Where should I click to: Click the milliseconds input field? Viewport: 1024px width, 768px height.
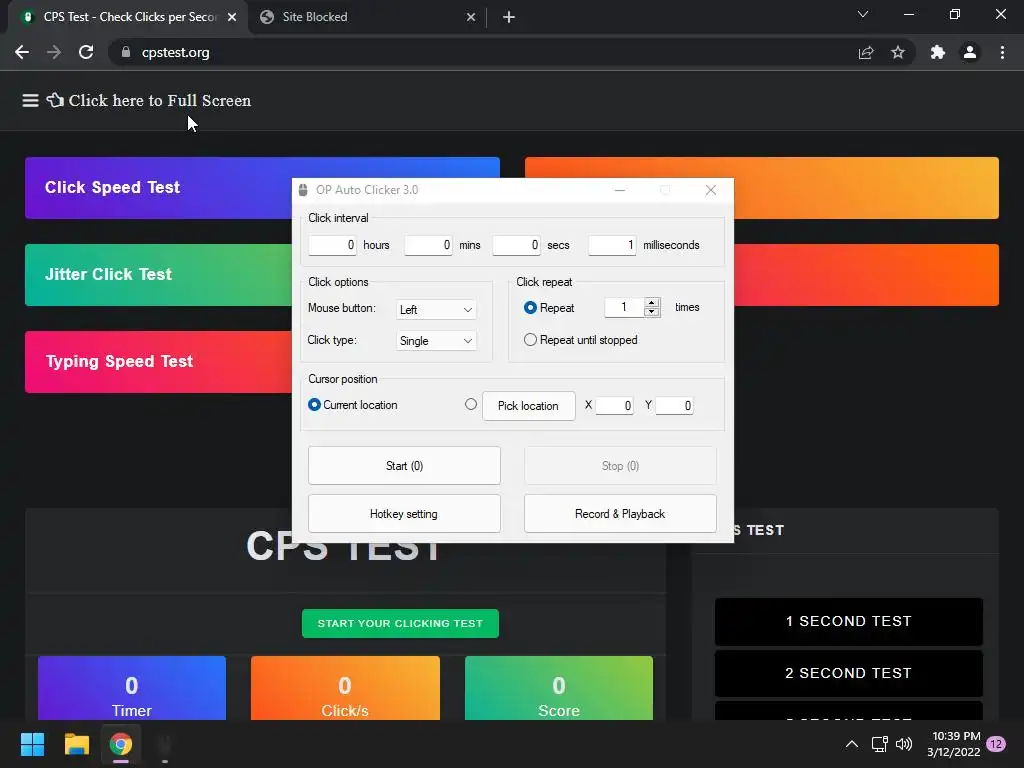click(x=612, y=245)
